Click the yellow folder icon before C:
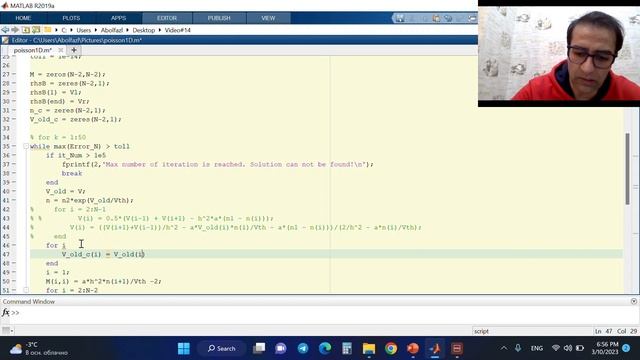 [x=48, y=30]
